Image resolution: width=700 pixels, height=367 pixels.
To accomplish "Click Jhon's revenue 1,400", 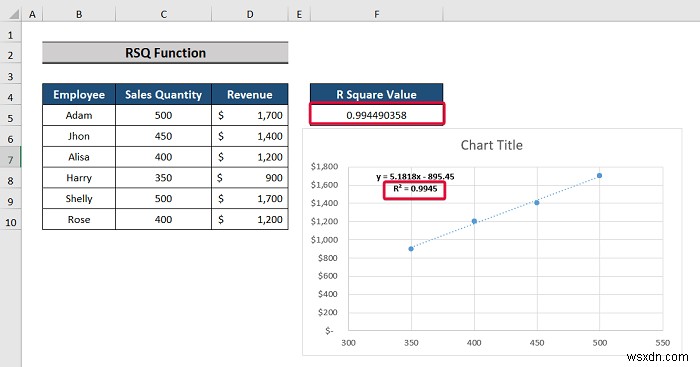I will [x=250, y=136].
